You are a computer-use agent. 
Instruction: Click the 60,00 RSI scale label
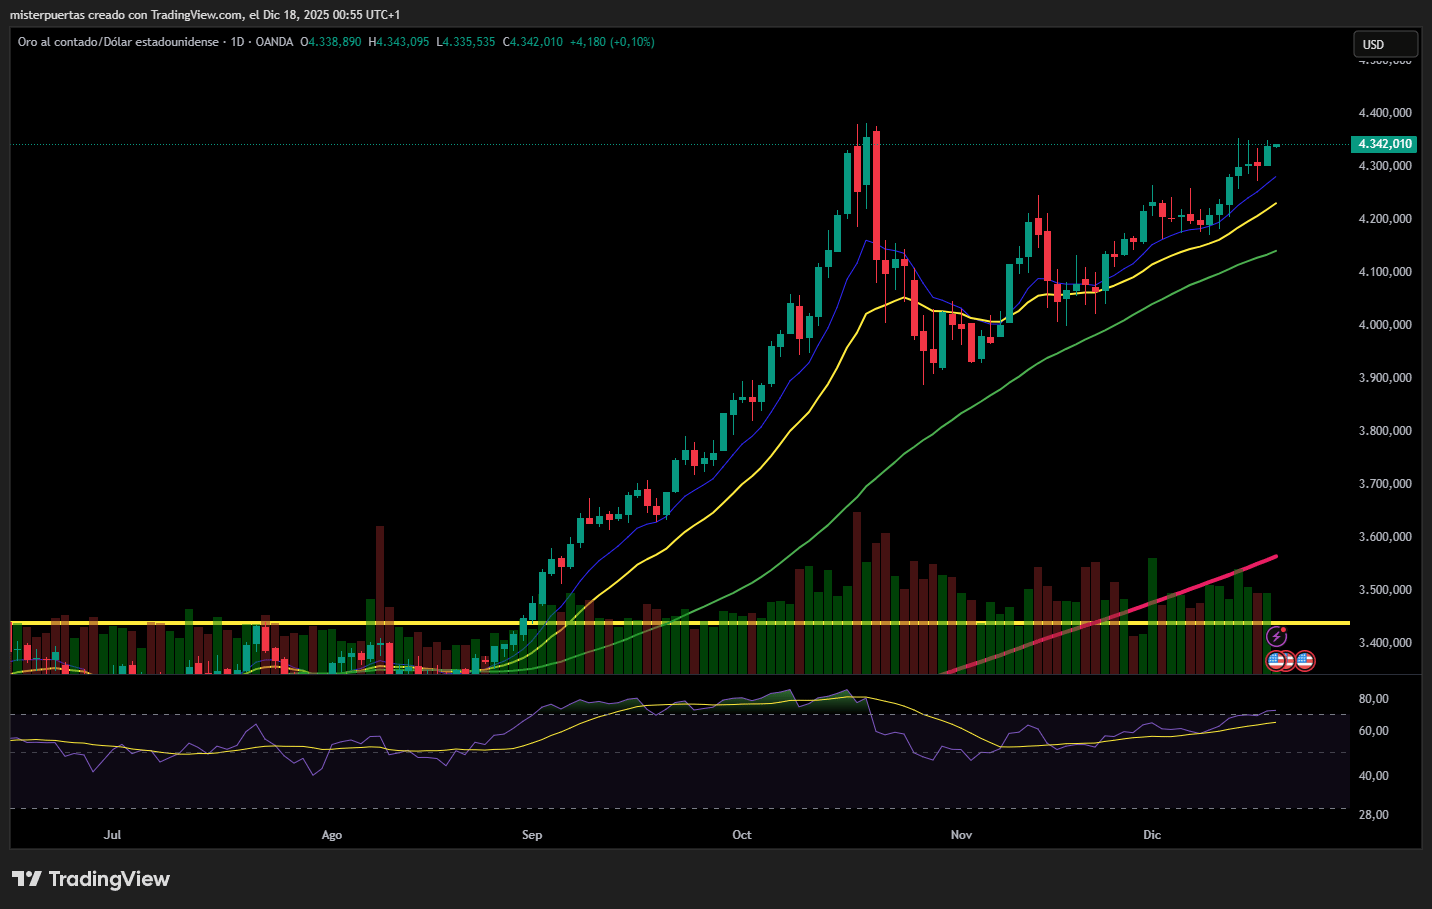(x=1373, y=731)
